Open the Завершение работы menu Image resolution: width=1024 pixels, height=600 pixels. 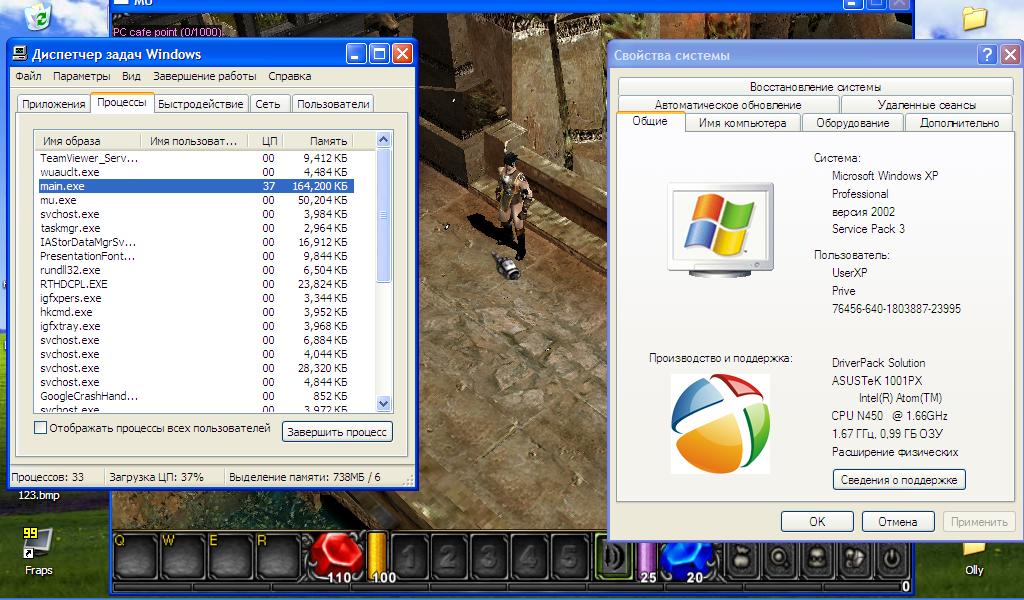point(204,76)
